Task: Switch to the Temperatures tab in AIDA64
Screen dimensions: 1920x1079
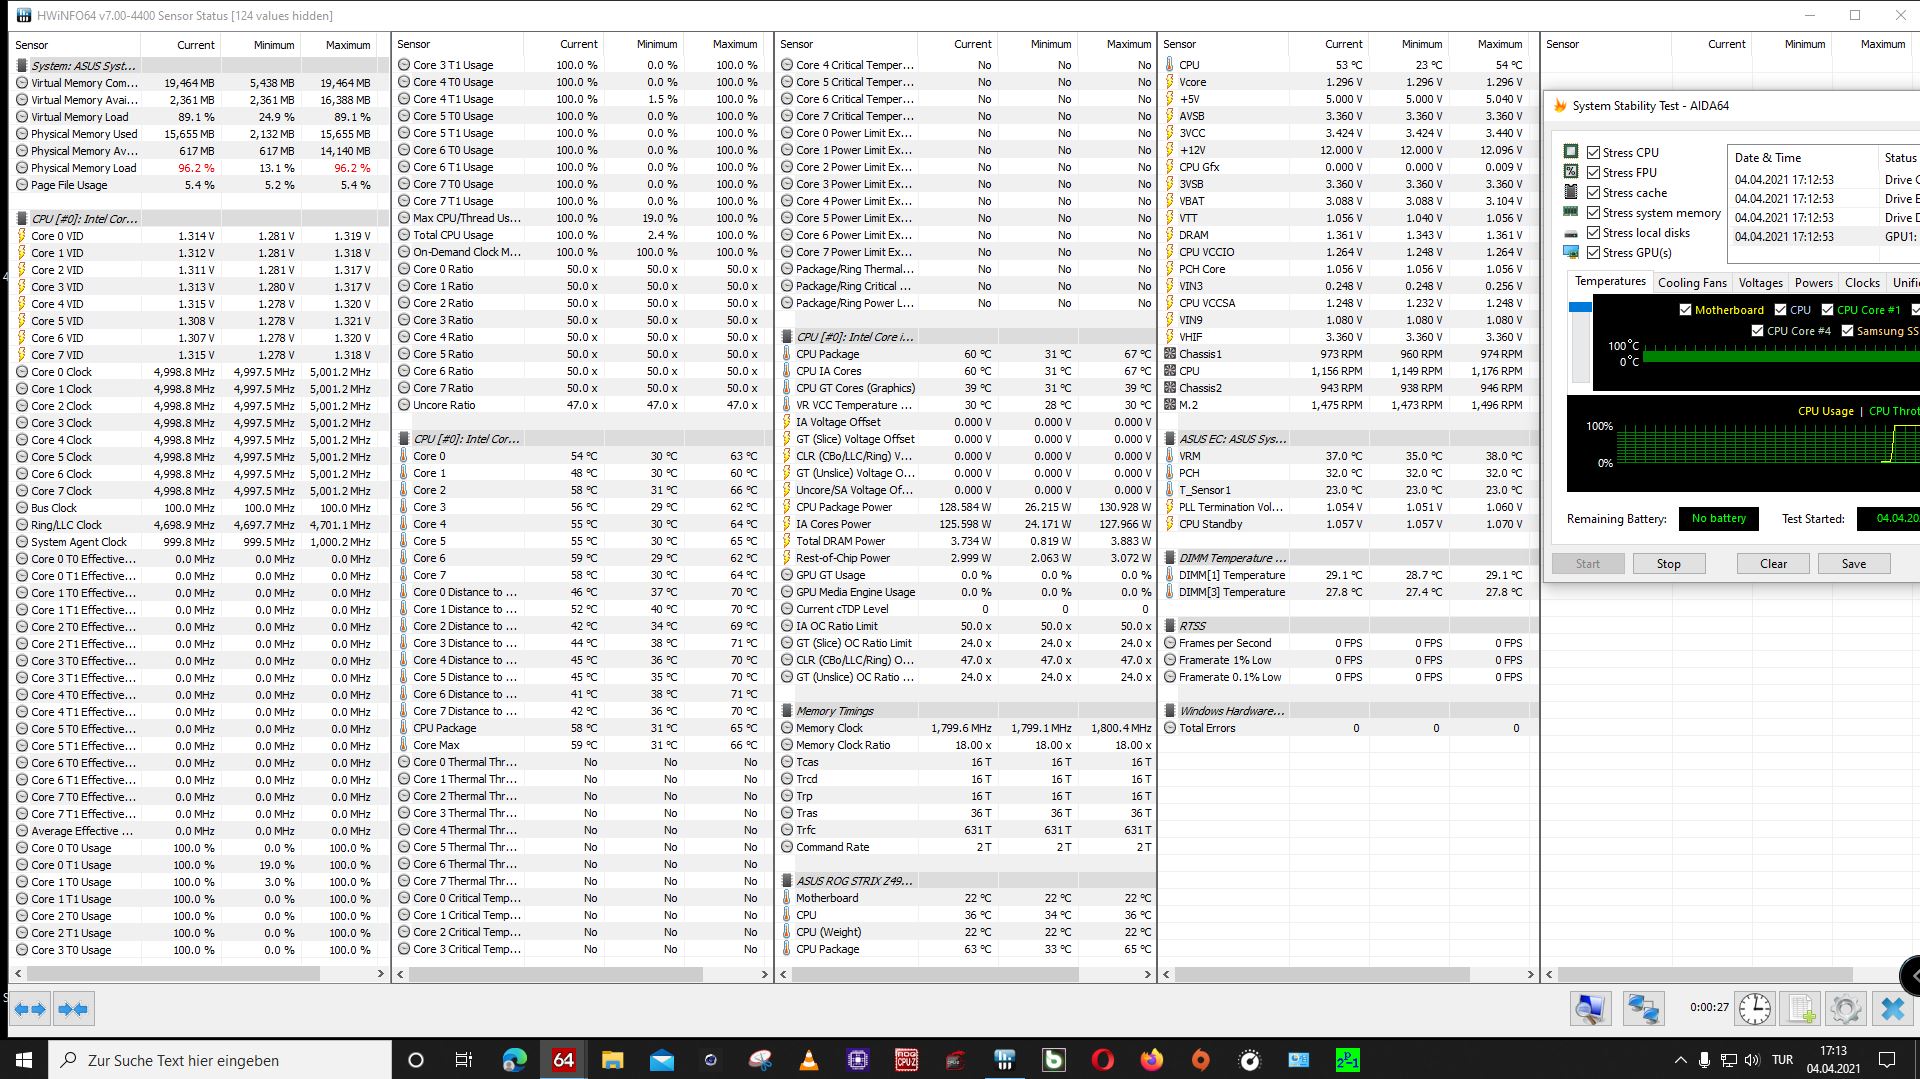Action: (x=1610, y=282)
